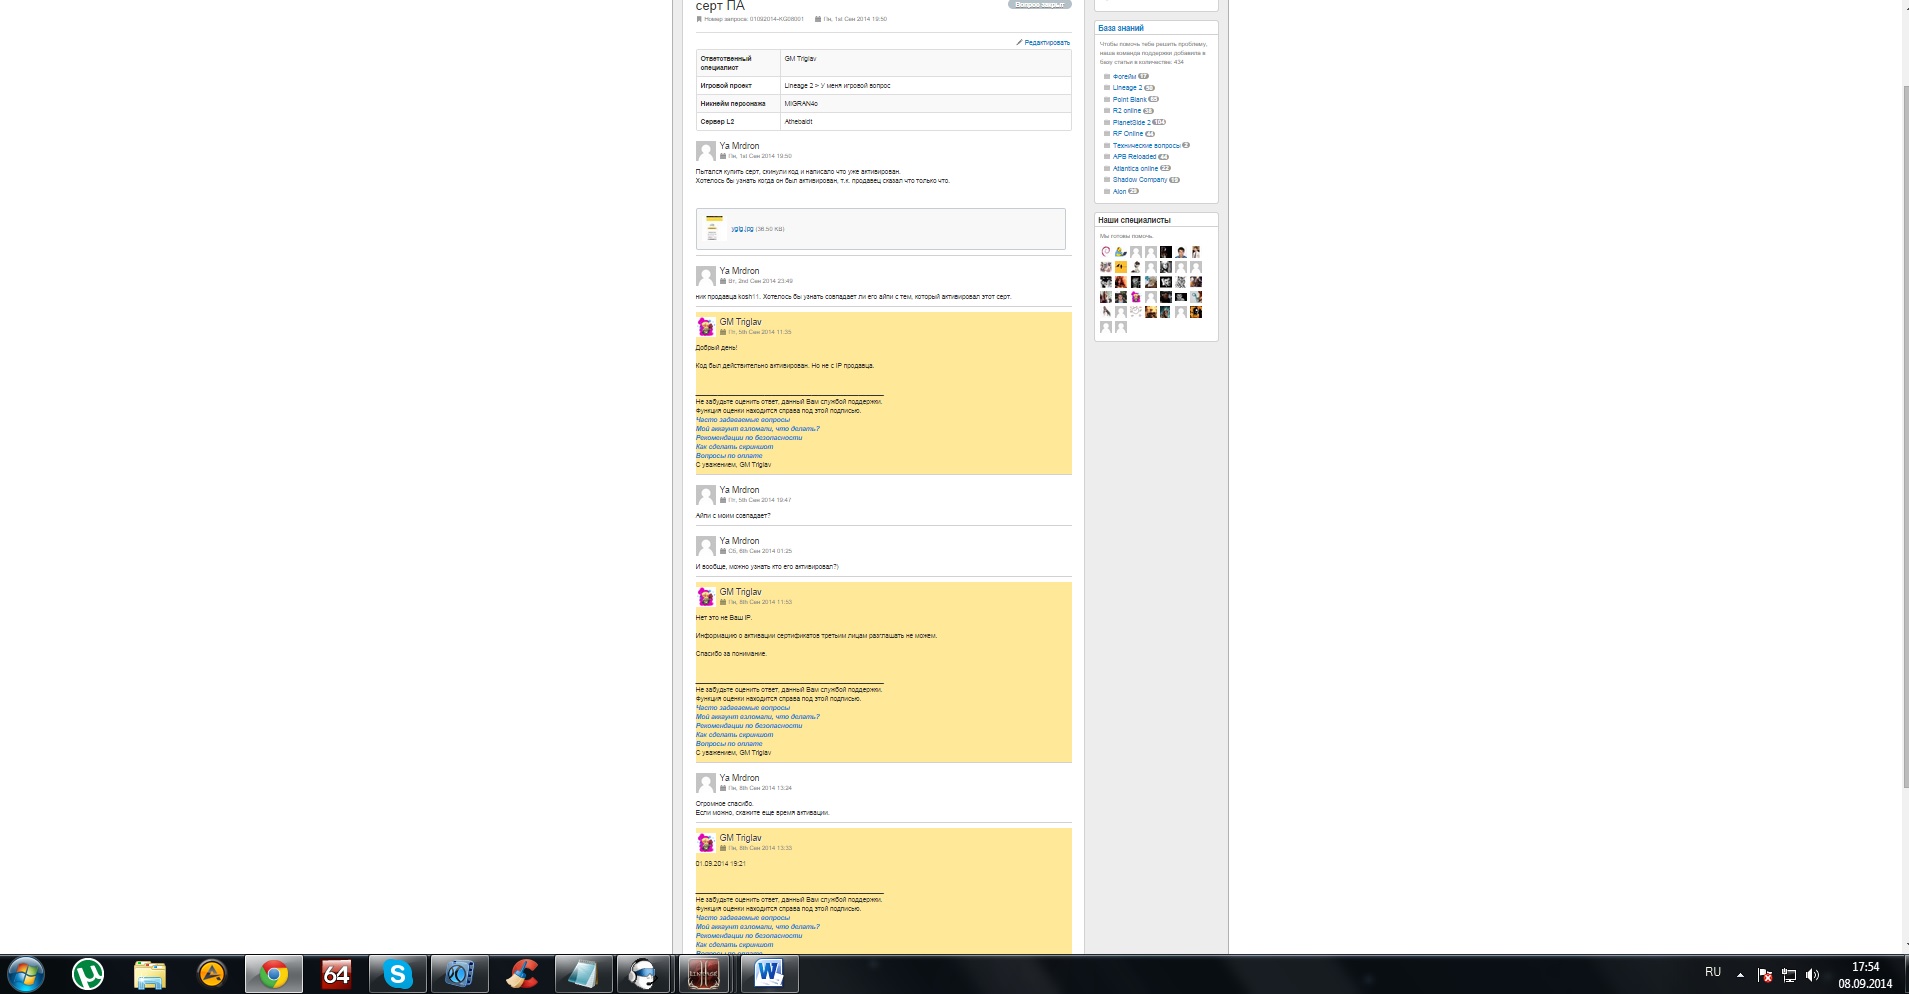1909x994 pixels.
Task: Click the База знаний panel heading
Action: tap(1121, 28)
